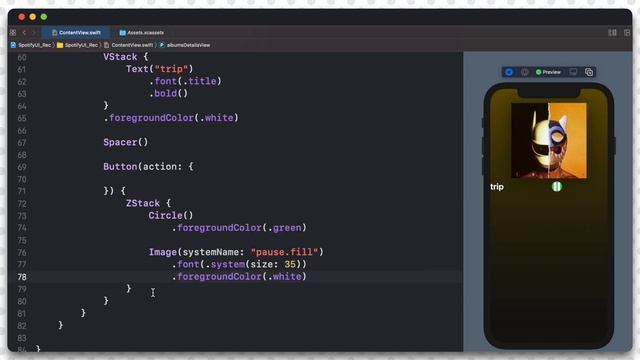Open the preview device settings icon

(x=573, y=72)
